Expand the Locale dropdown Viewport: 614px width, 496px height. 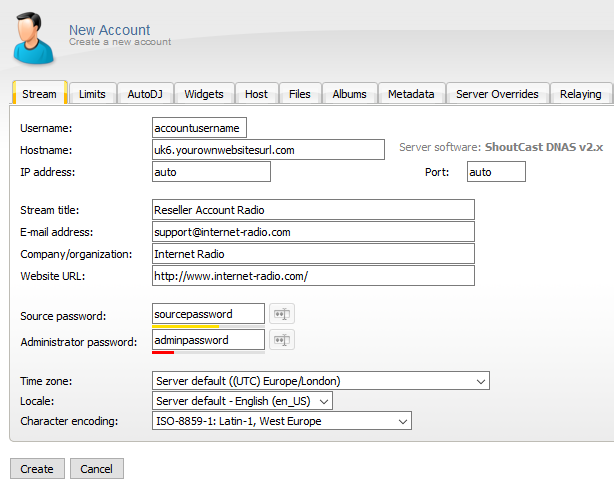click(242, 401)
